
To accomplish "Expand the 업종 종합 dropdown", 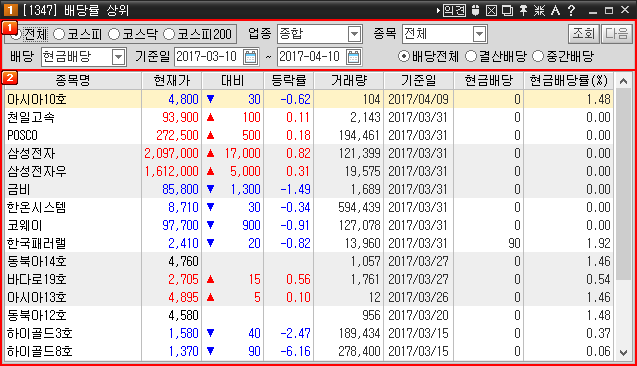I will pyautogui.click(x=354, y=34).
